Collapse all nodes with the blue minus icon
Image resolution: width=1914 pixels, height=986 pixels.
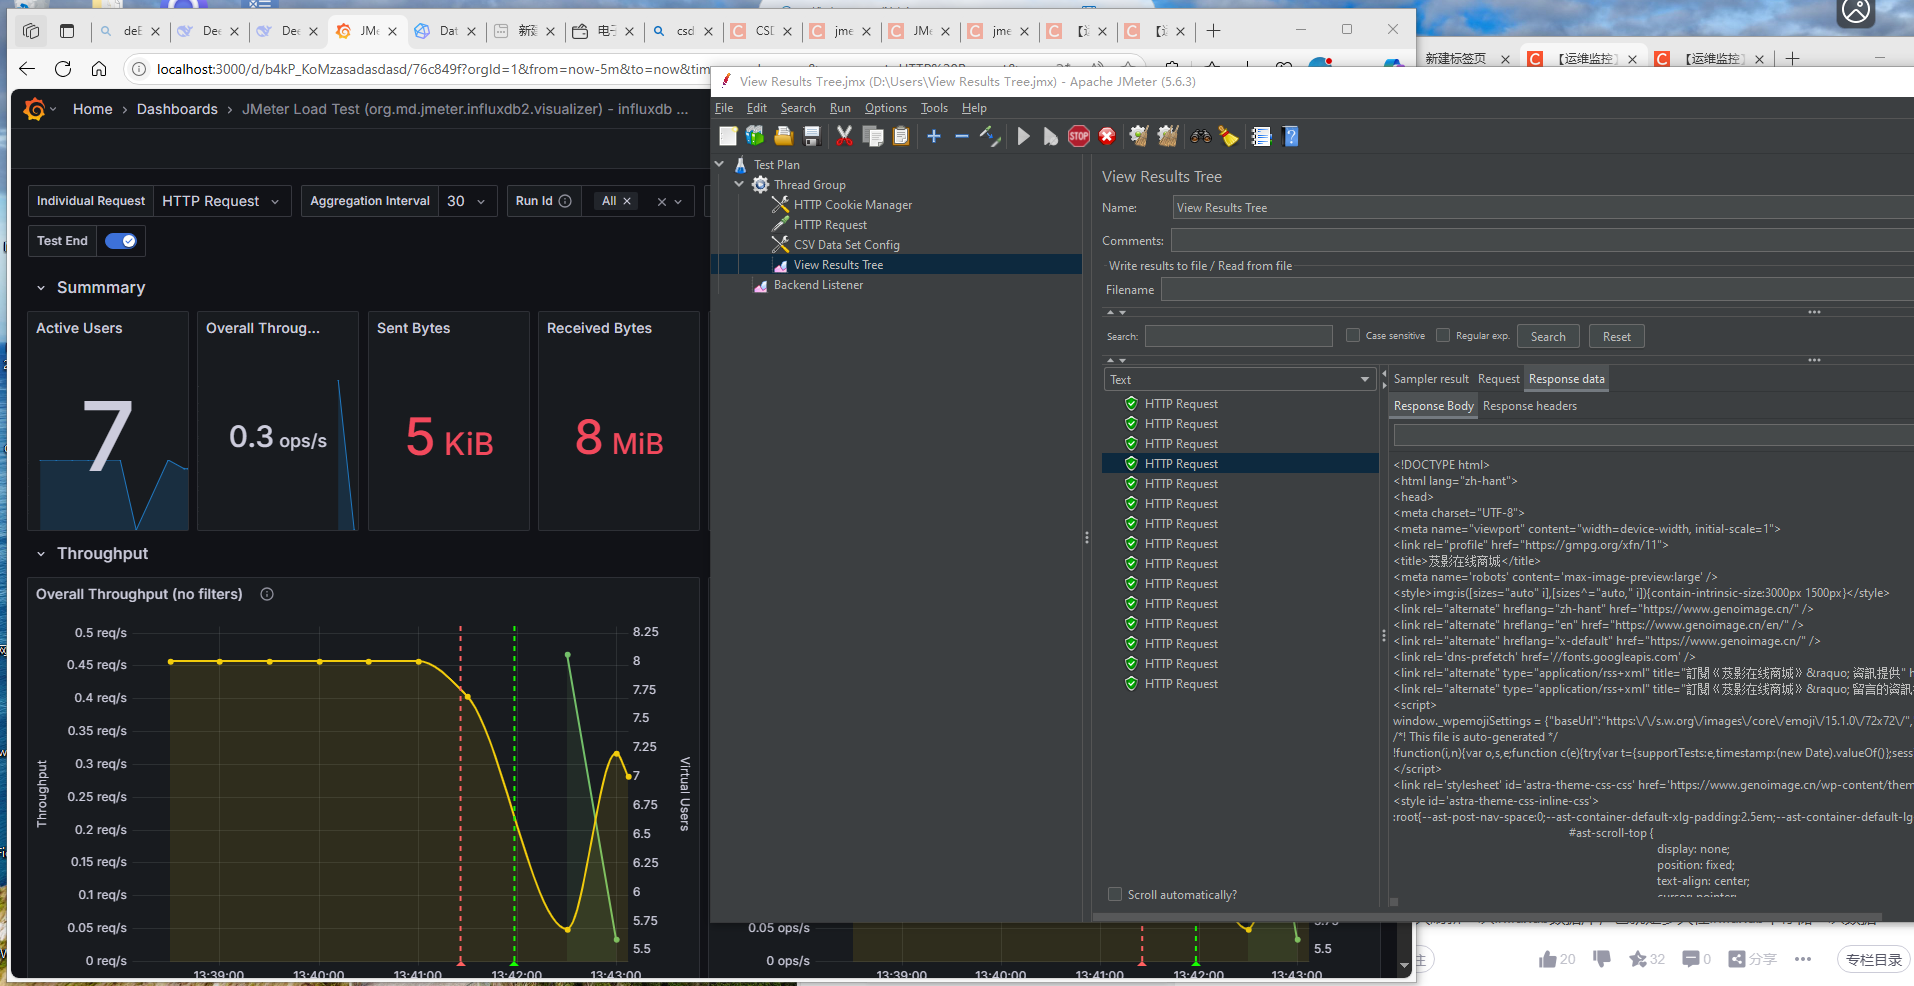pos(962,136)
